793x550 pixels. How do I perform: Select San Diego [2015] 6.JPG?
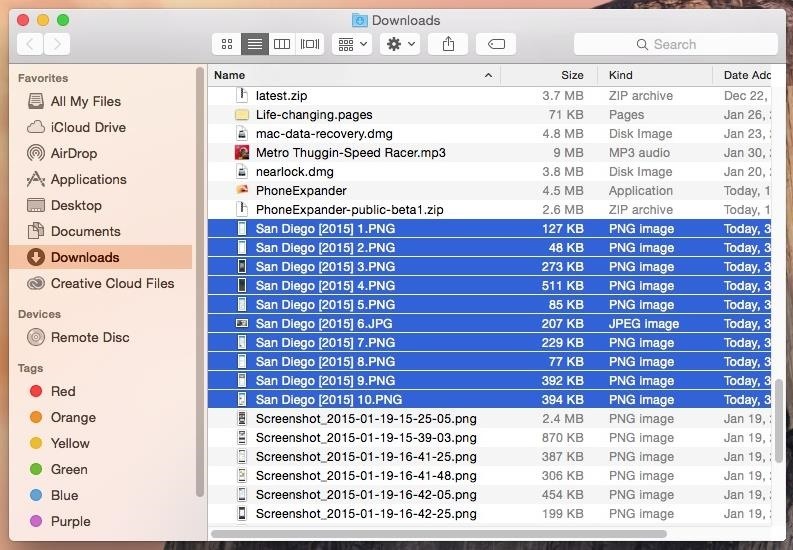[490, 324]
